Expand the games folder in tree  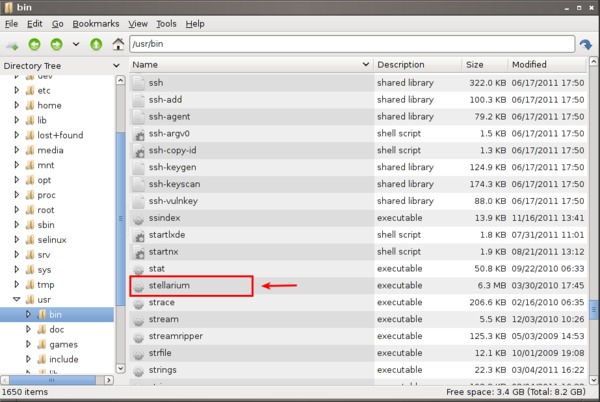click(28, 344)
